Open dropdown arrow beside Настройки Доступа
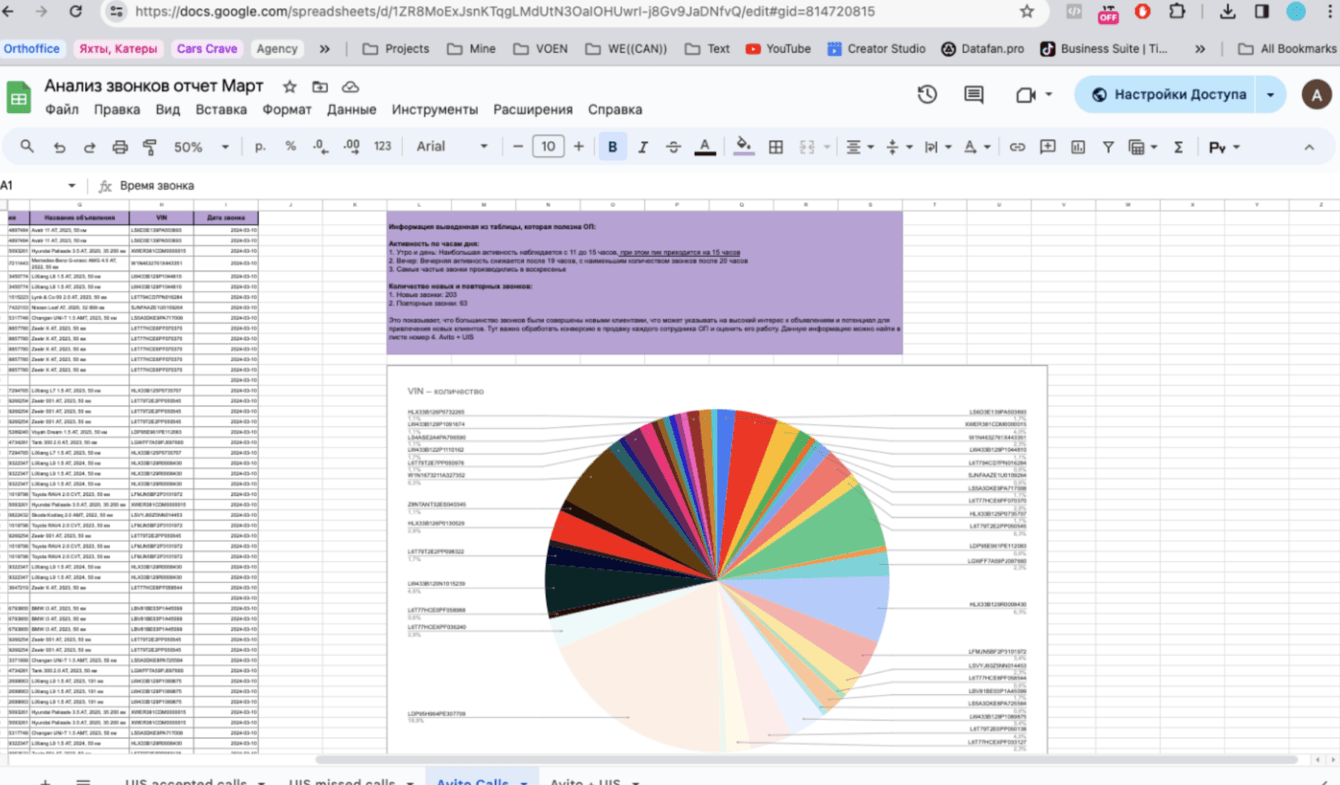1340x785 pixels. point(1271,94)
